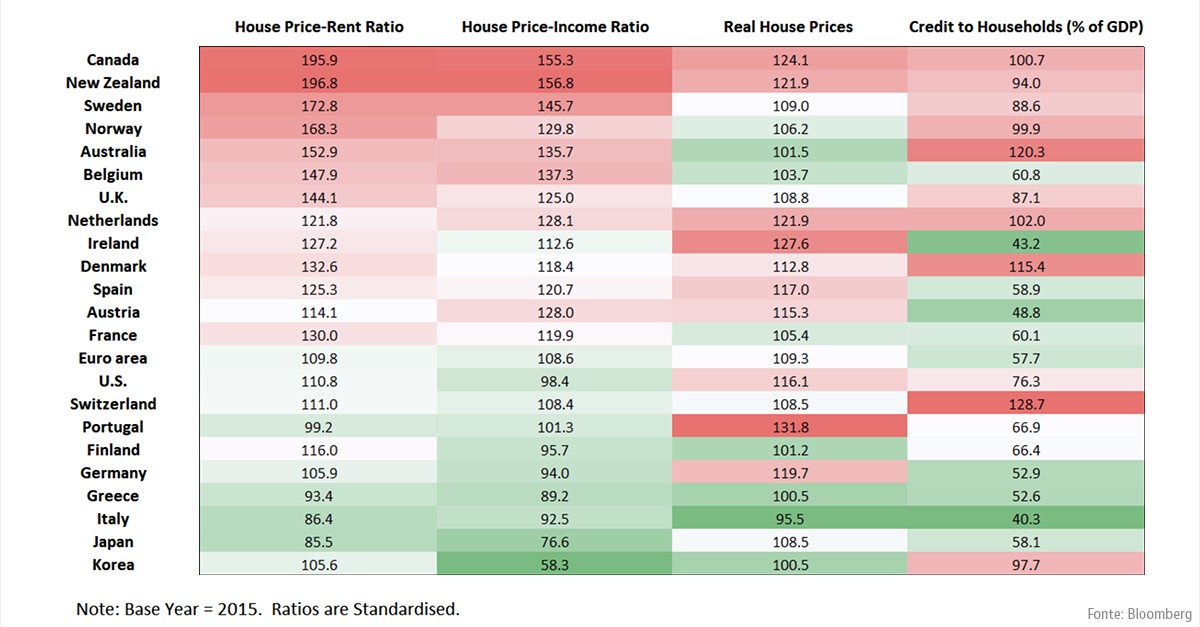Select Australia's 120.3 credit to households cell

1027,152
